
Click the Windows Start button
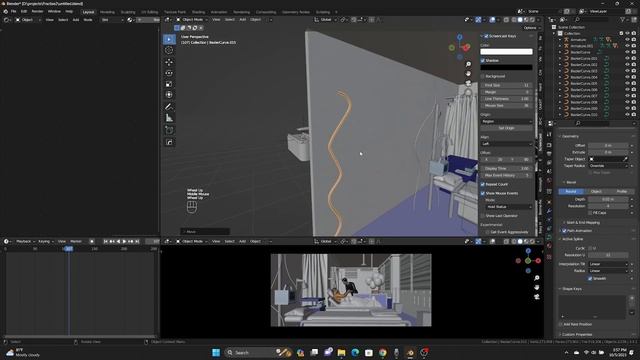pos(216,353)
